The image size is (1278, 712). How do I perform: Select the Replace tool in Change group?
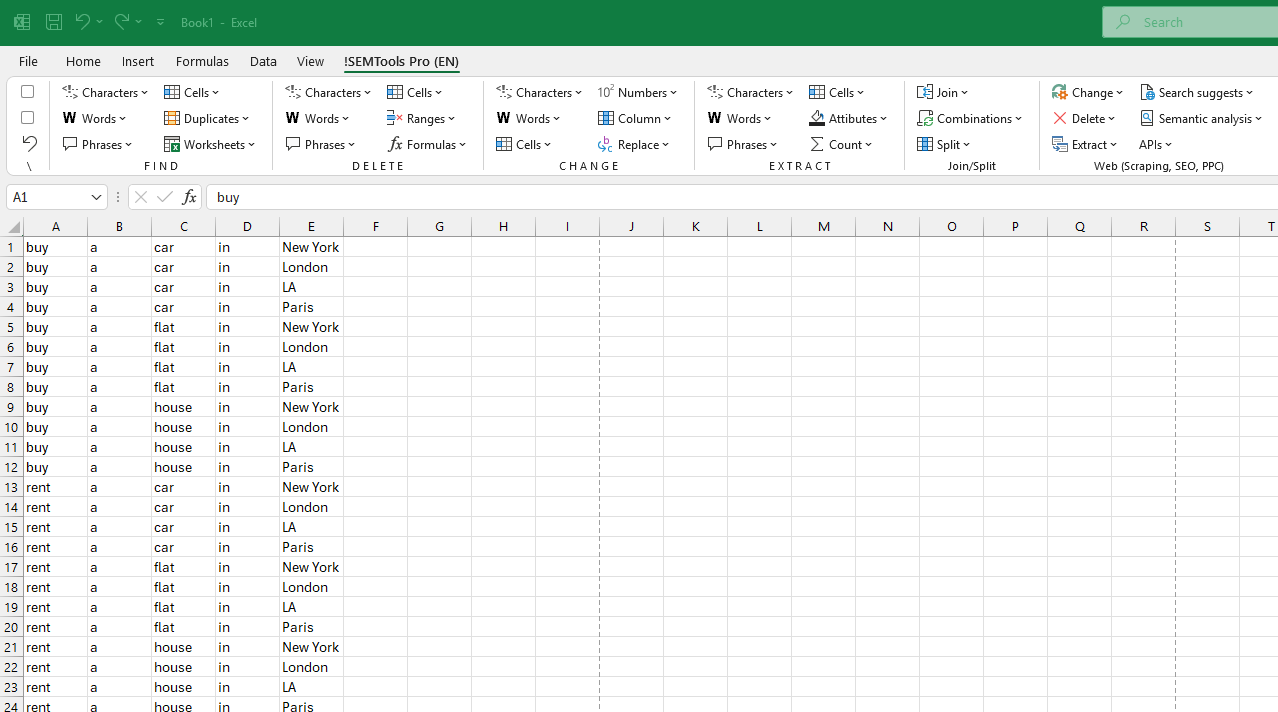point(635,144)
